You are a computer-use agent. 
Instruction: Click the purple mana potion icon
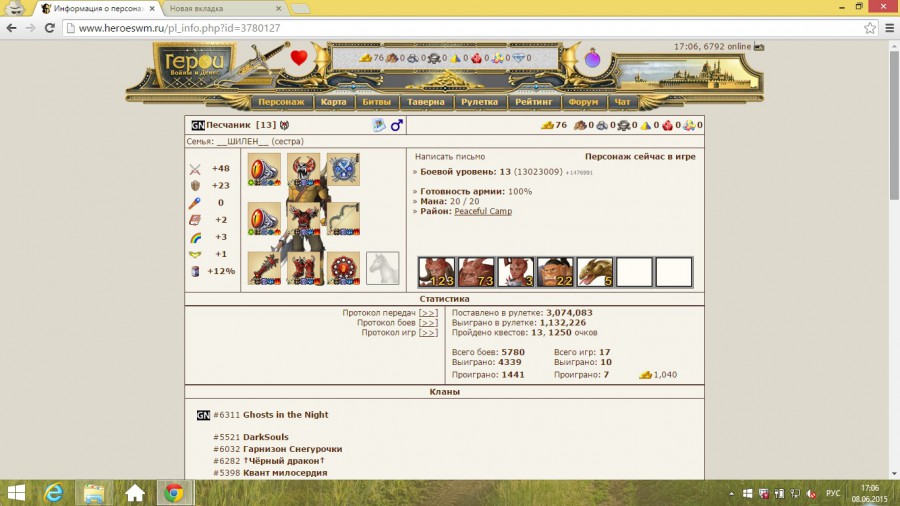[592, 58]
